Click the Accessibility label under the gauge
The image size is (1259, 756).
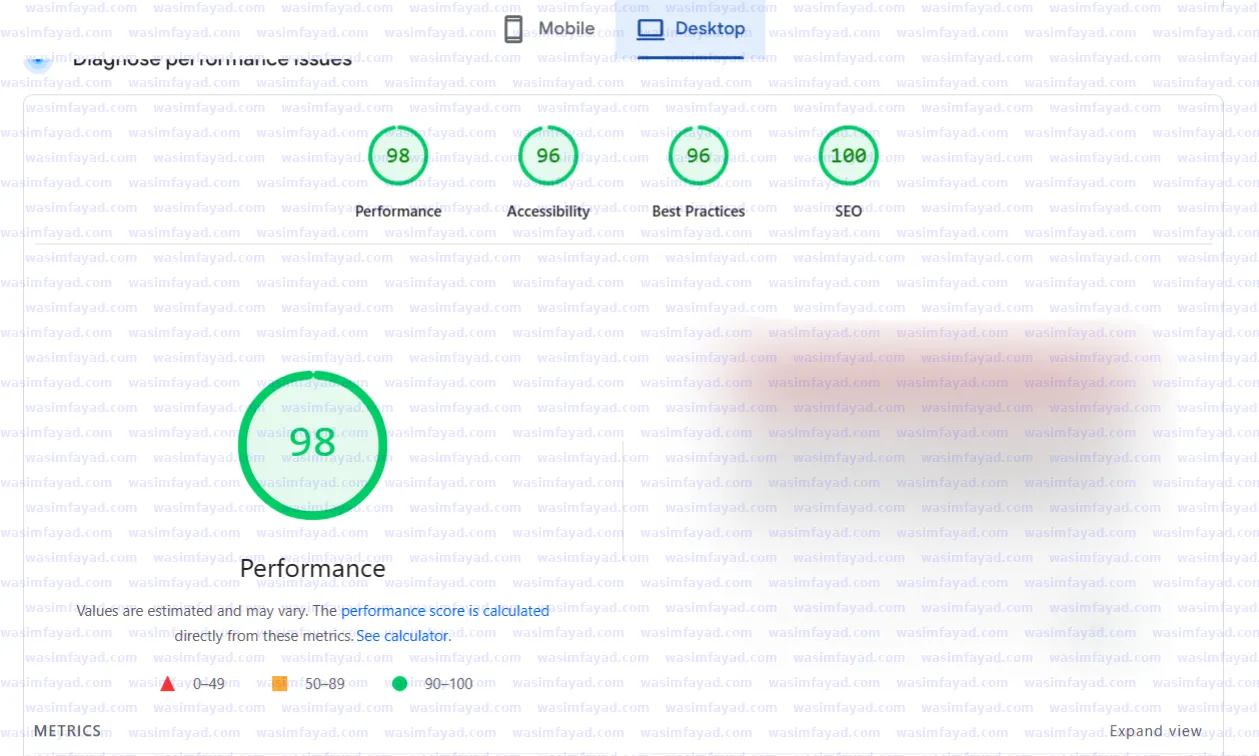tap(548, 211)
